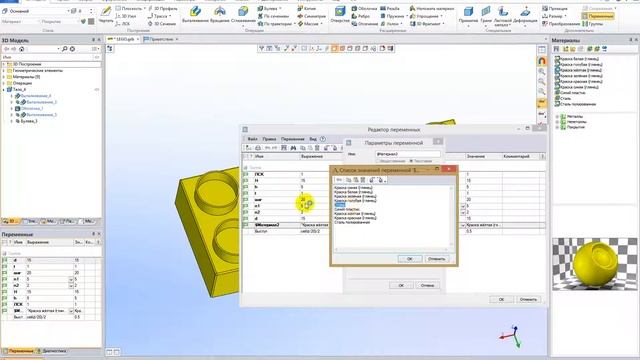Open the Проекция projection tool
Viewport: 640px width, 360px height.
point(555,8)
